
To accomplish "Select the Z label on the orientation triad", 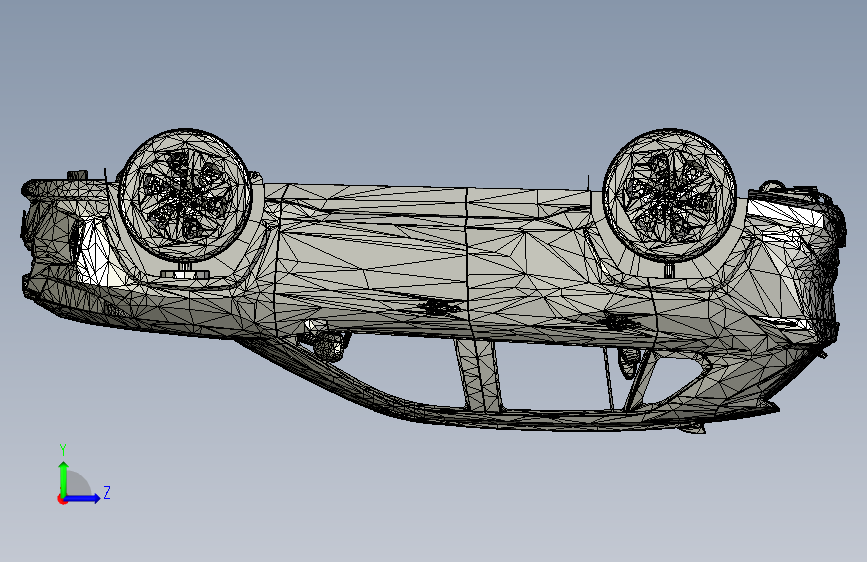I will pos(107,492).
